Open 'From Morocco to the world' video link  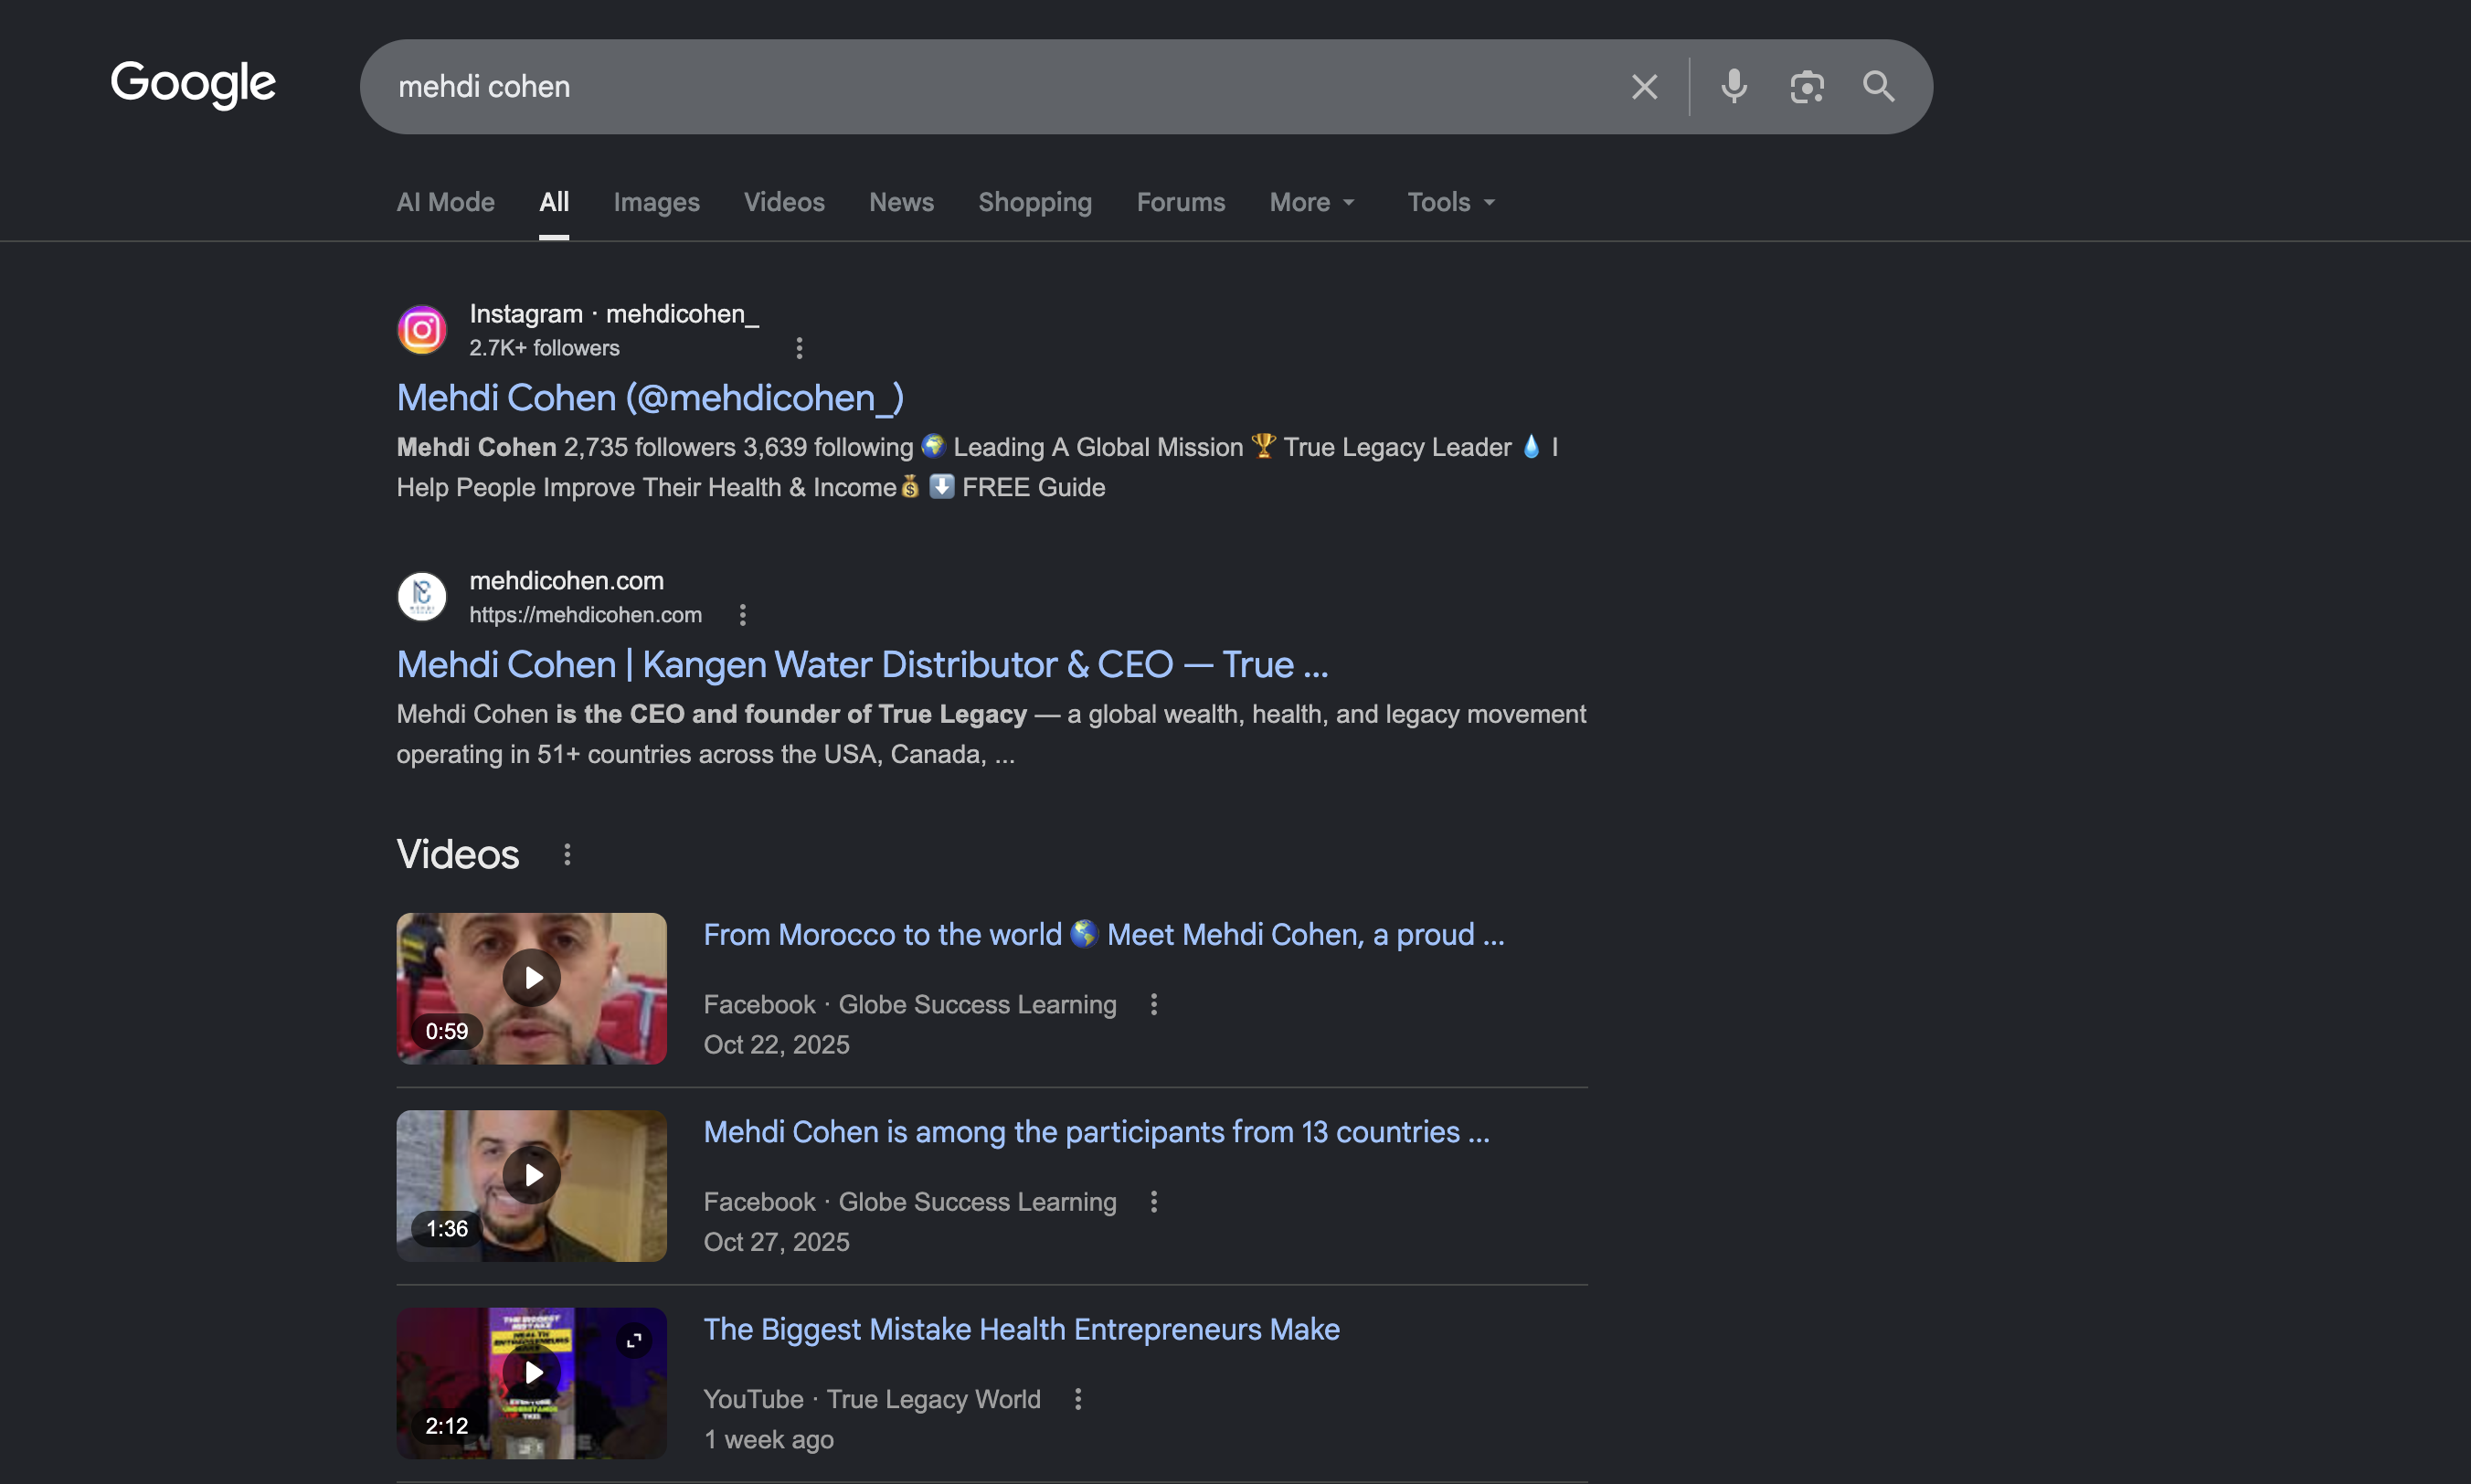pyautogui.click(x=1104, y=934)
